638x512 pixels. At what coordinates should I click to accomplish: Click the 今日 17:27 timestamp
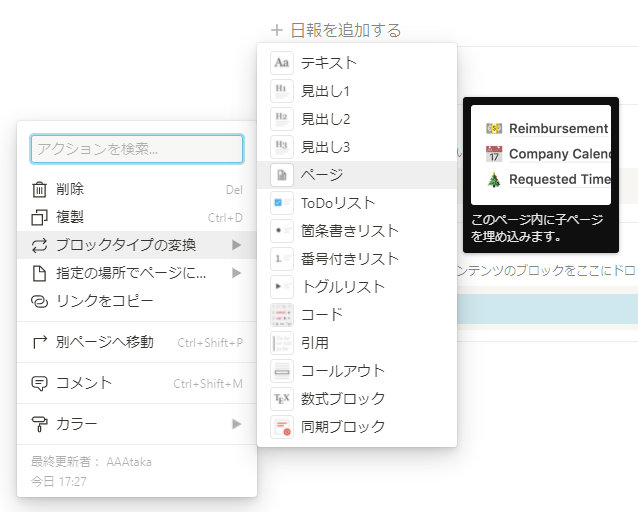[x=59, y=482]
